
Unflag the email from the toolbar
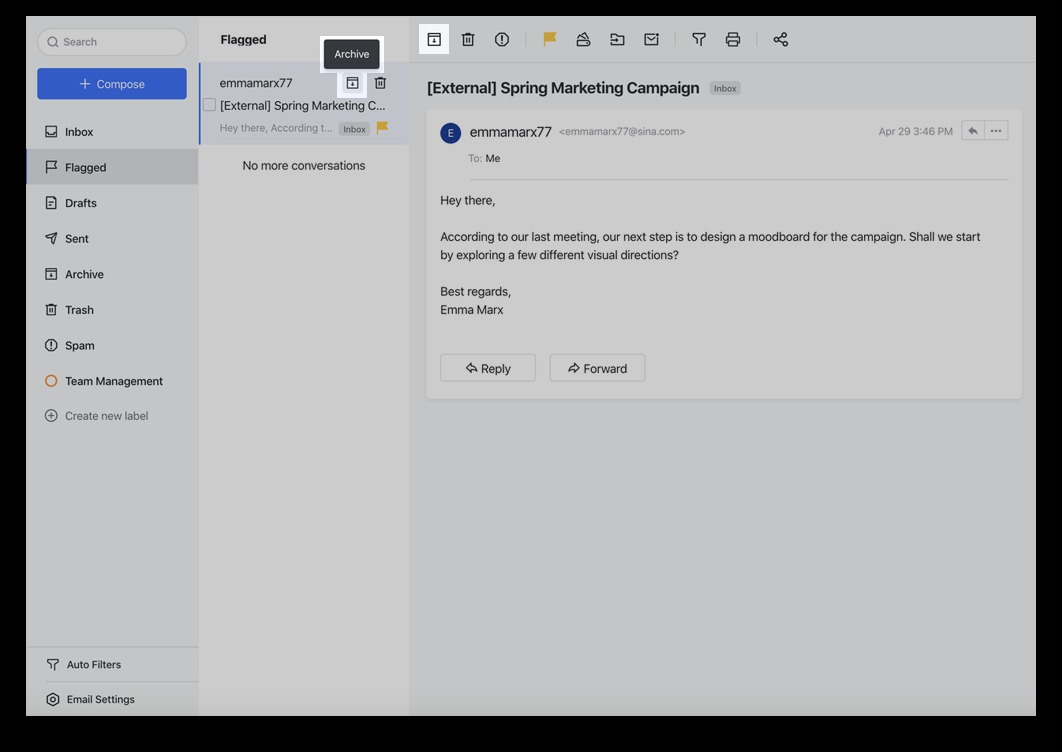pos(549,39)
